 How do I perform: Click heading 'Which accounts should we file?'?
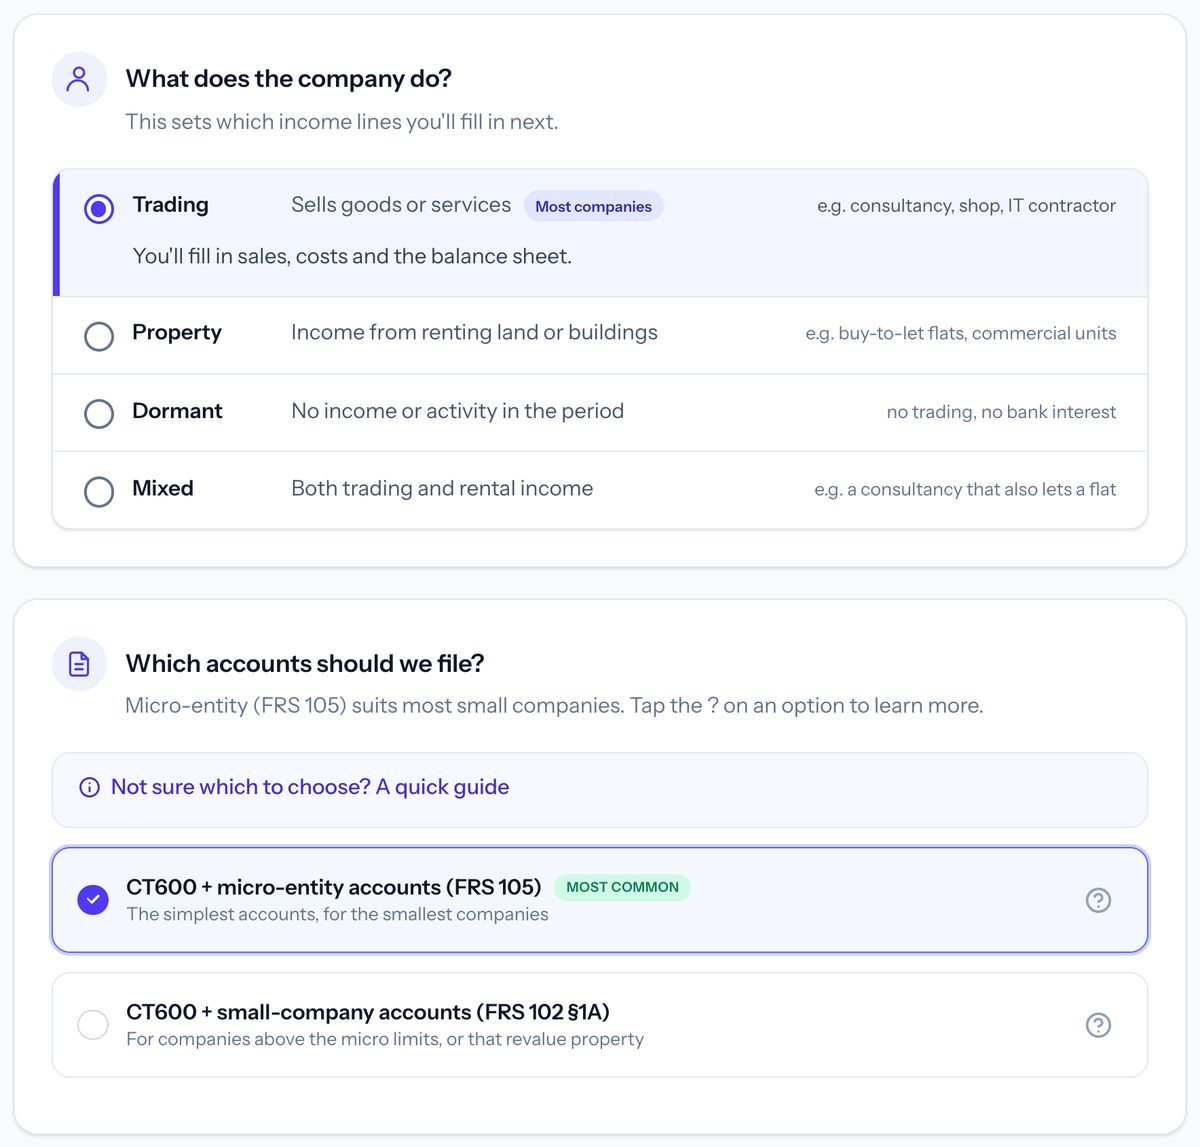[x=305, y=664]
